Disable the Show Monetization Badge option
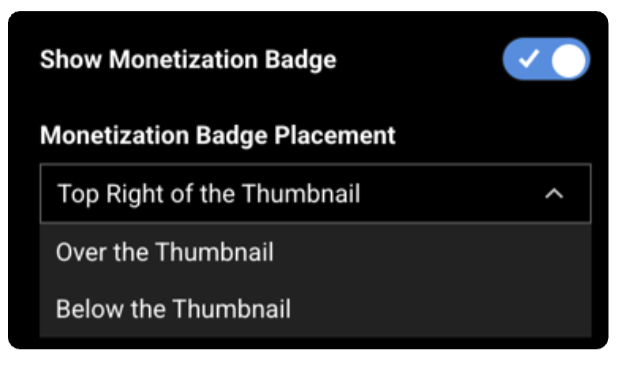The image size is (618, 370). [546, 59]
